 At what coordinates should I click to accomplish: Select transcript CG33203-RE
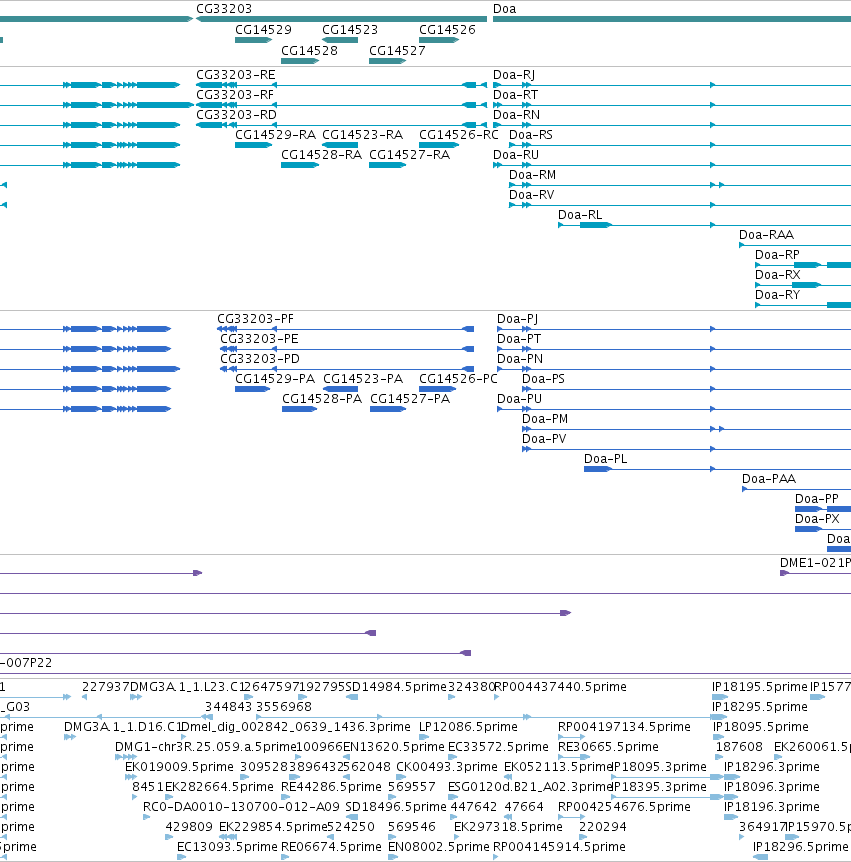tap(236, 75)
